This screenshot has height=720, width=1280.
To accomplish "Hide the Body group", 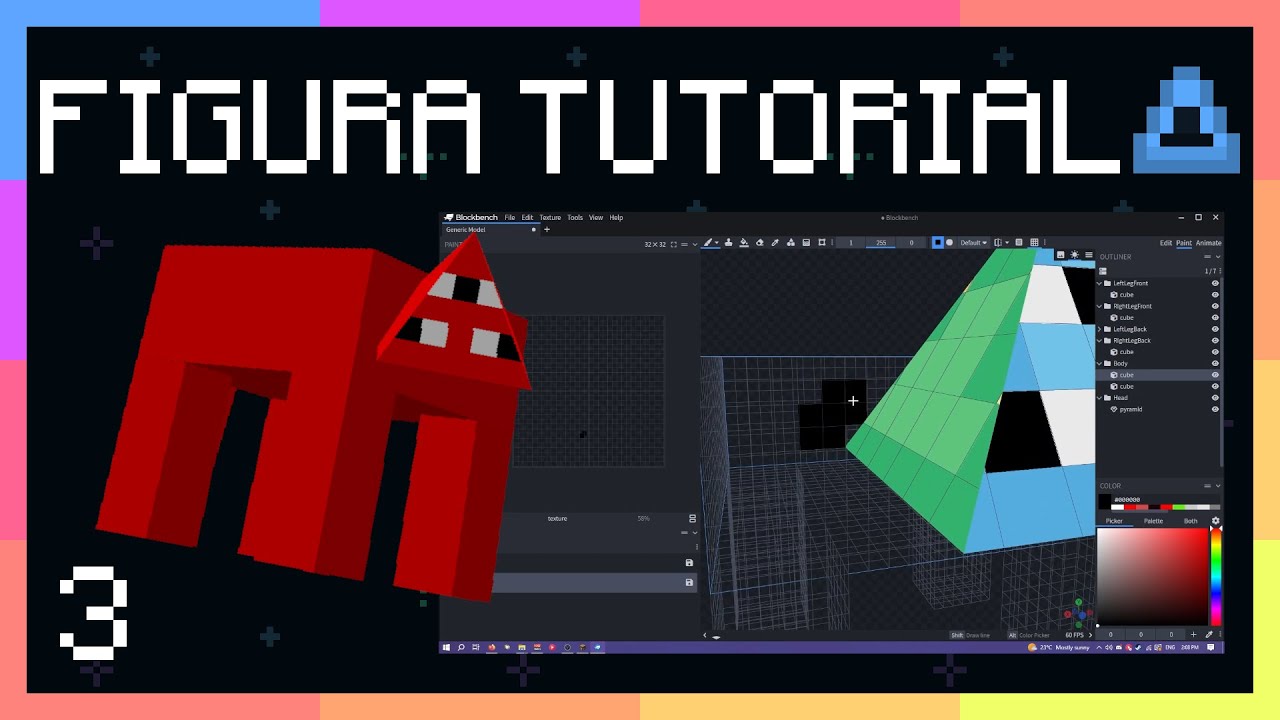I will tap(1215, 363).
